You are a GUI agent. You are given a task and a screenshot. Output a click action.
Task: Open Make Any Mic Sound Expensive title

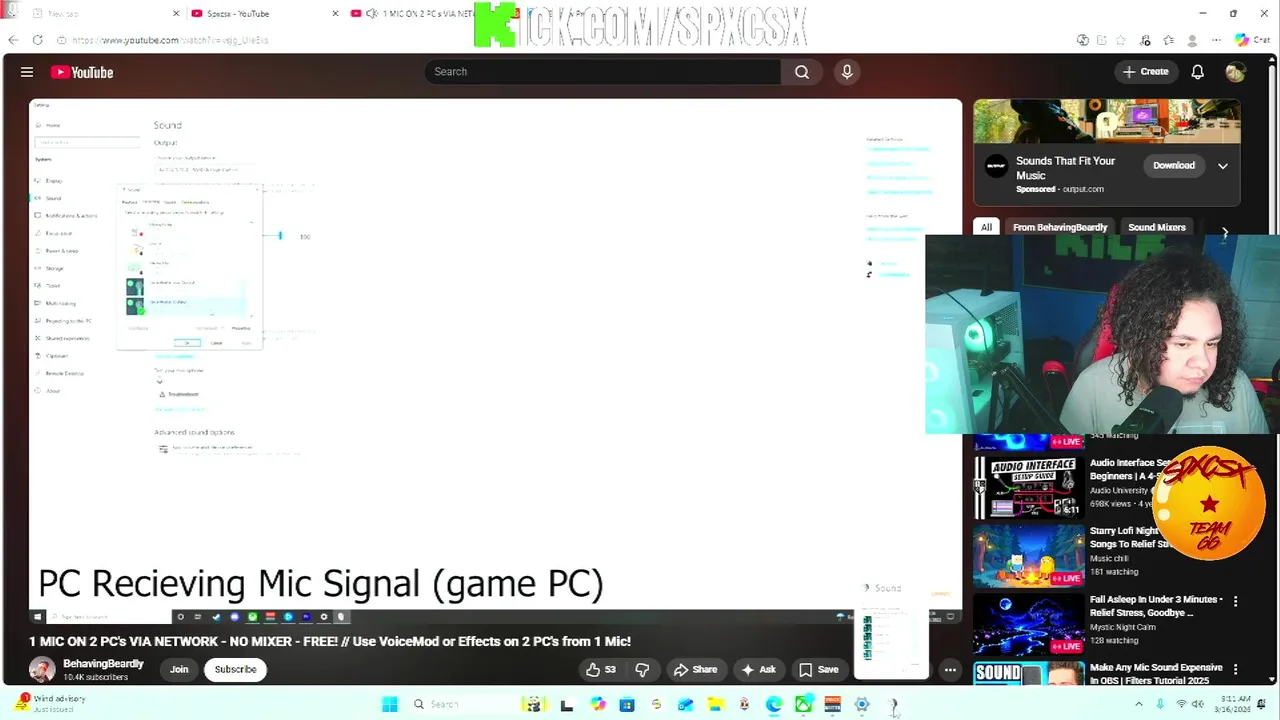click(1156, 674)
